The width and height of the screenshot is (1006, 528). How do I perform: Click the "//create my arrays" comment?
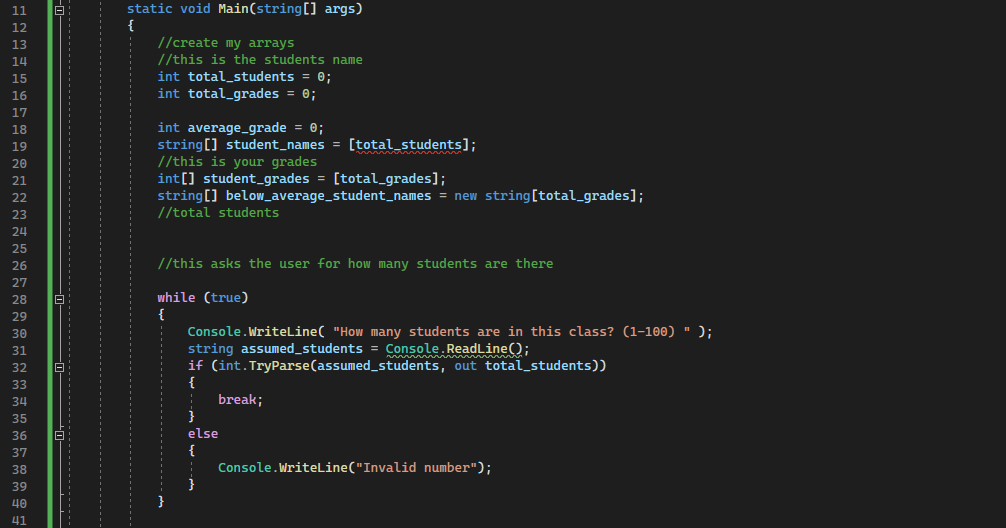click(226, 43)
